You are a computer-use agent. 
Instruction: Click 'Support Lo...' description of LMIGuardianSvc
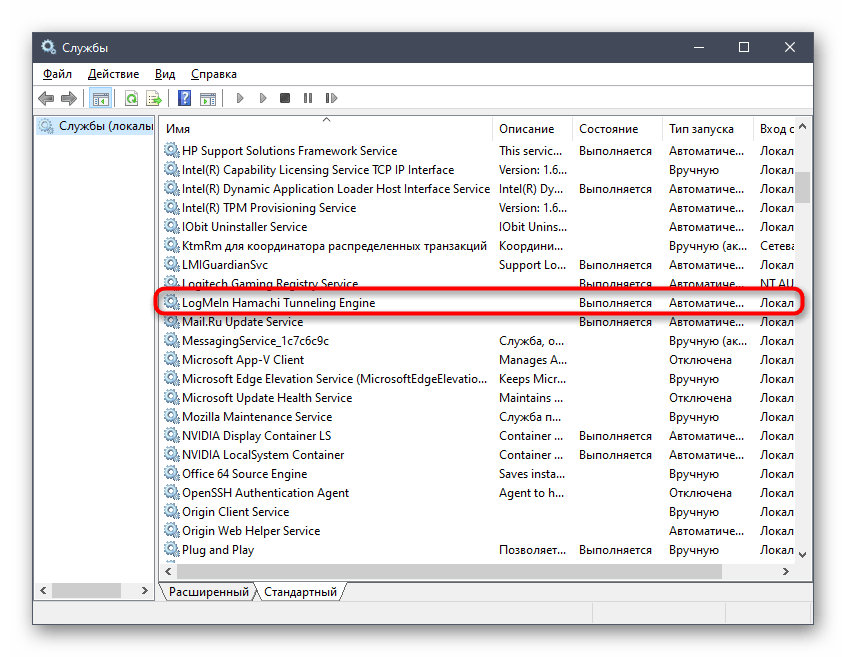pyautogui.click(x=533, y=265)
